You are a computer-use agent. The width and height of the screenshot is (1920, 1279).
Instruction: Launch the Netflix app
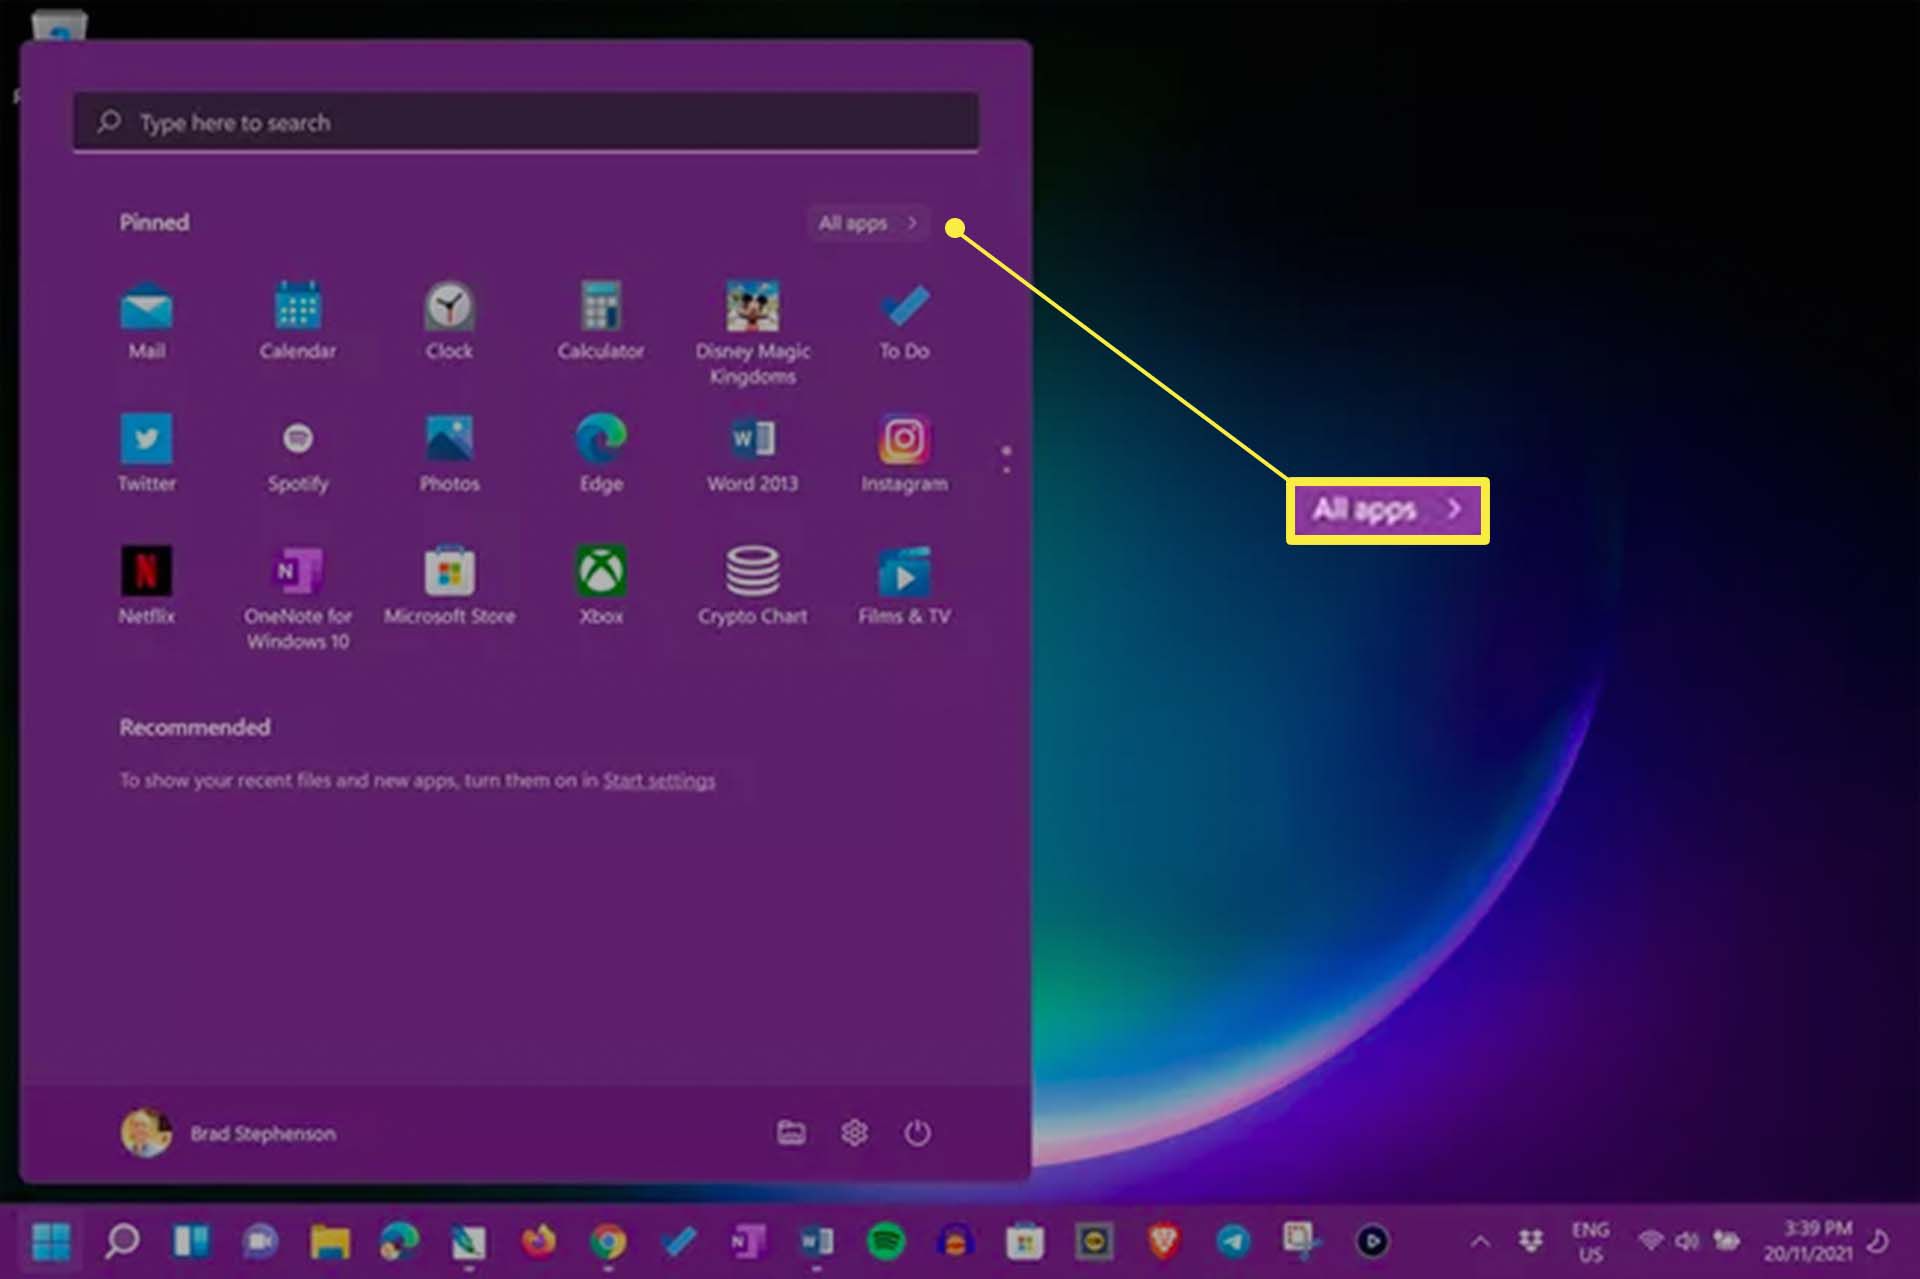[146, 587]
